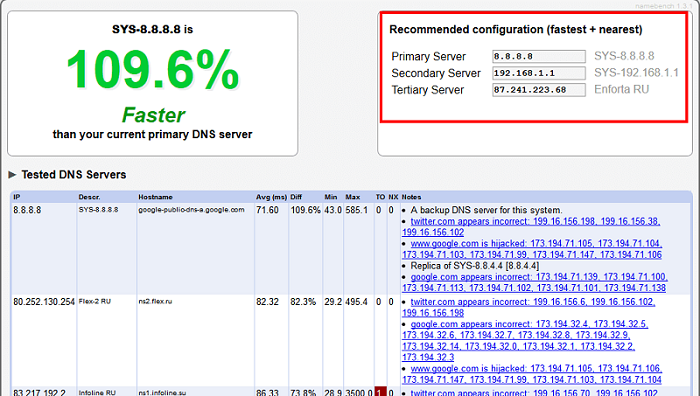Select the 8.8.8.8 IP cell in table
Image resolution: width=700 pixels, height=396 pixels.
click(27, 210)
